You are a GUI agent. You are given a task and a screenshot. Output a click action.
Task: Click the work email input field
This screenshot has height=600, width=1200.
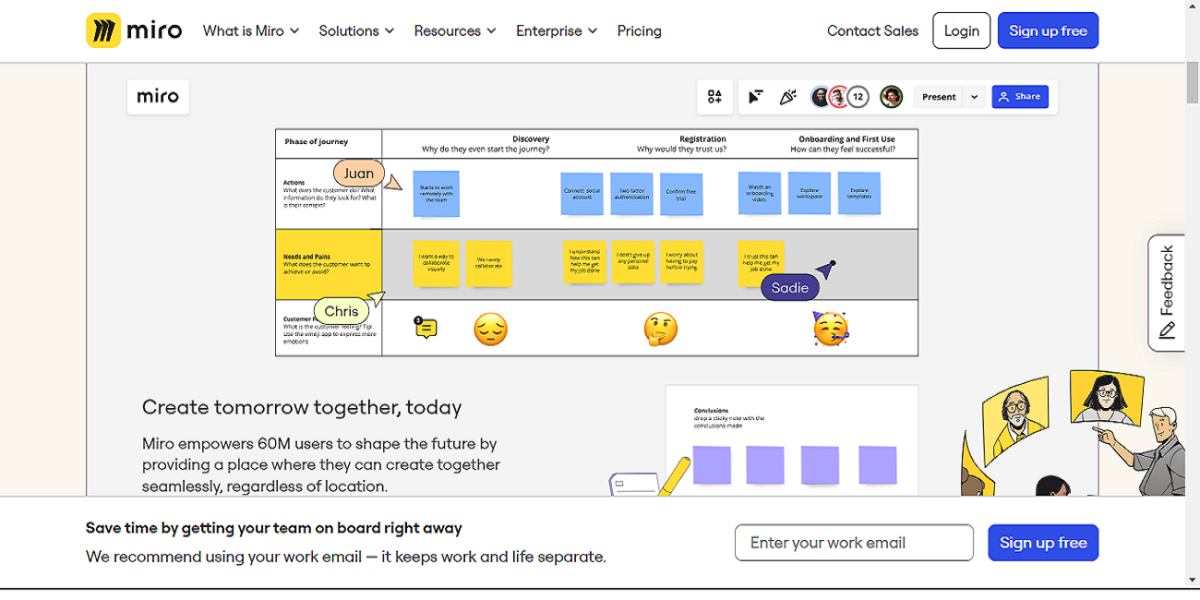[x=853, y=542]
